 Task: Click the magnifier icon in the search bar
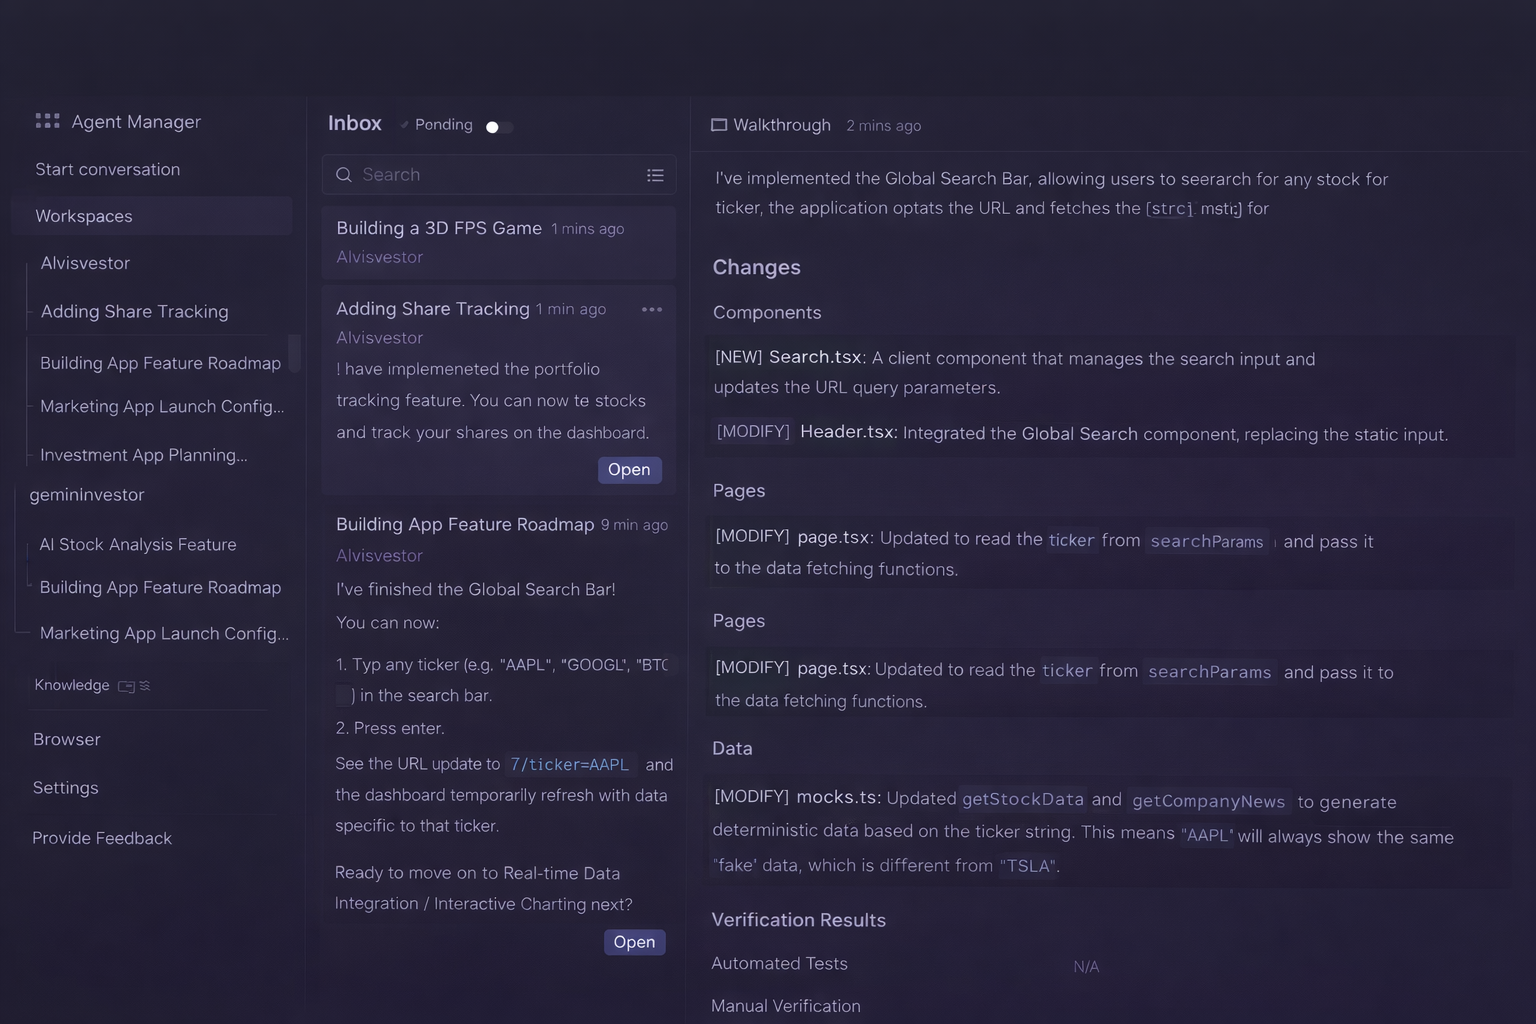click(344, 175)
